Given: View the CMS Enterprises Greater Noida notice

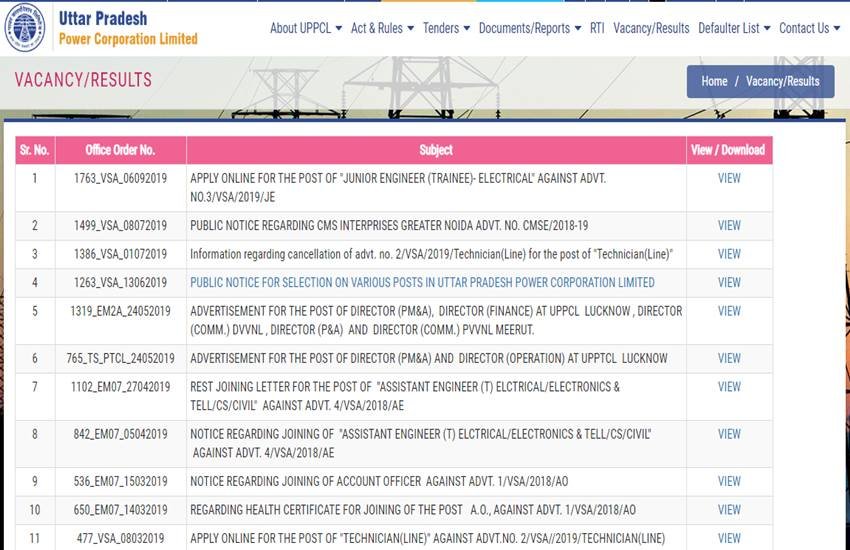Looking at the screenshot, I should [729, 226].
